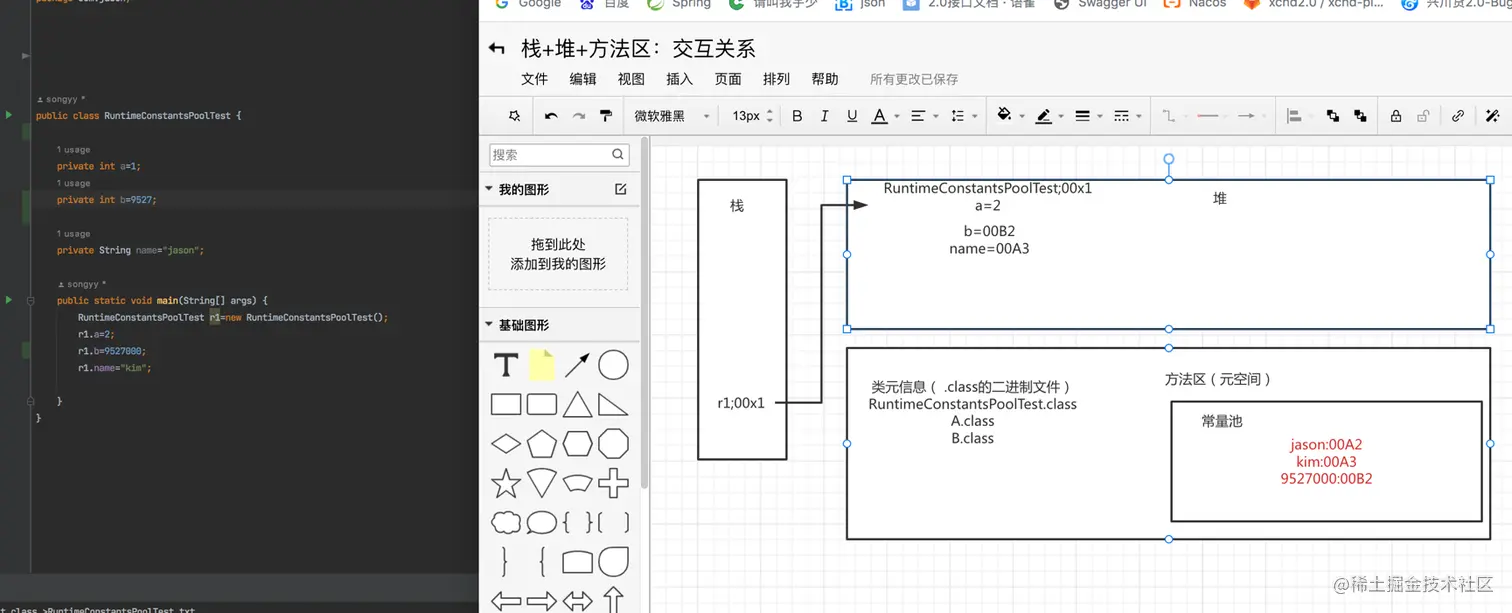This screenshot has height=613, width=1512.
Task: Click the 方法区（元空间）label
Action: coord(1218,379)
